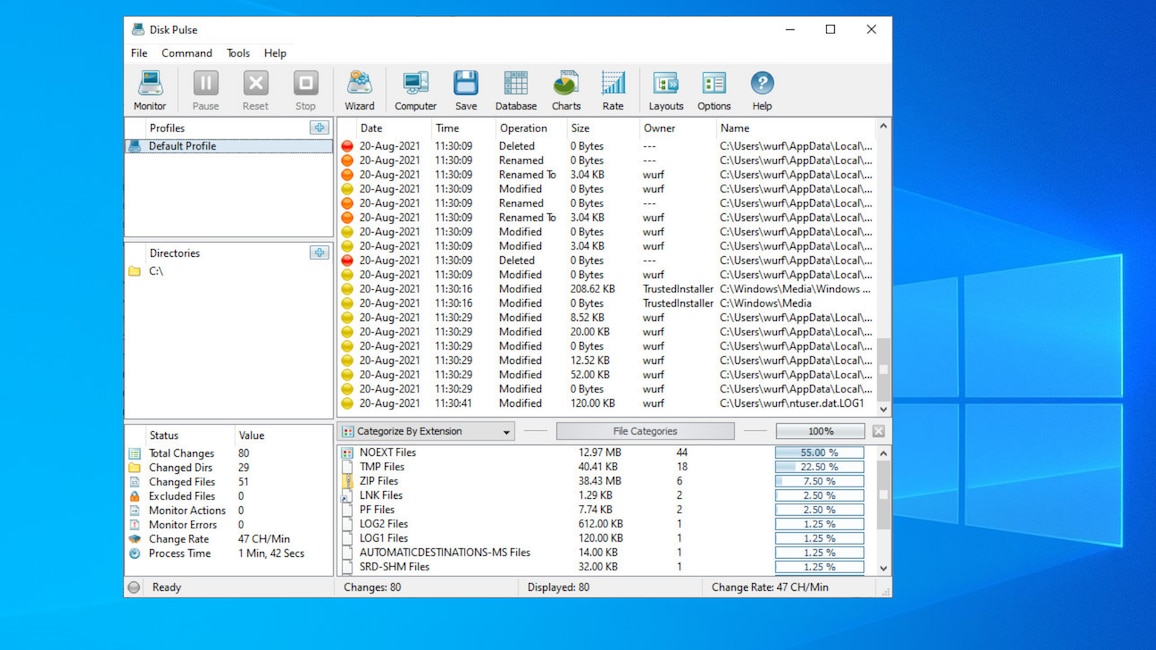Click the Computer toolbar icon
This screenshot has height=650, width=1156.
pyautogui.click(x=415, y=90)
